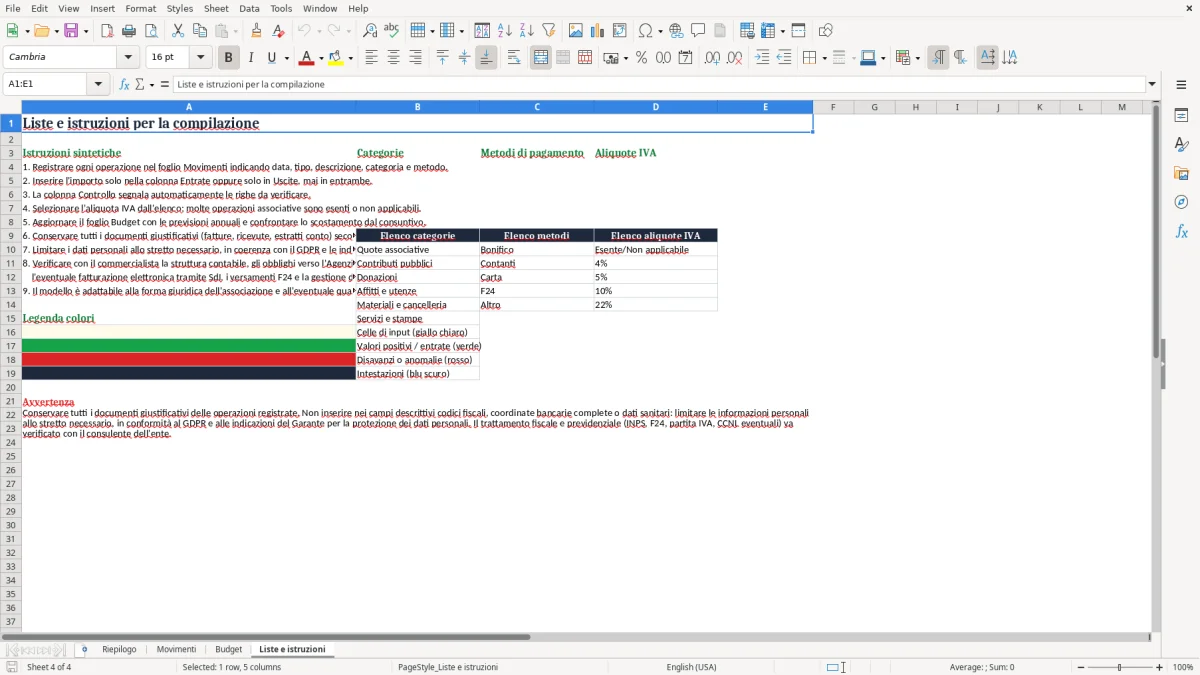Run the spelling check

pyautogui.click(x=392, y=31)
